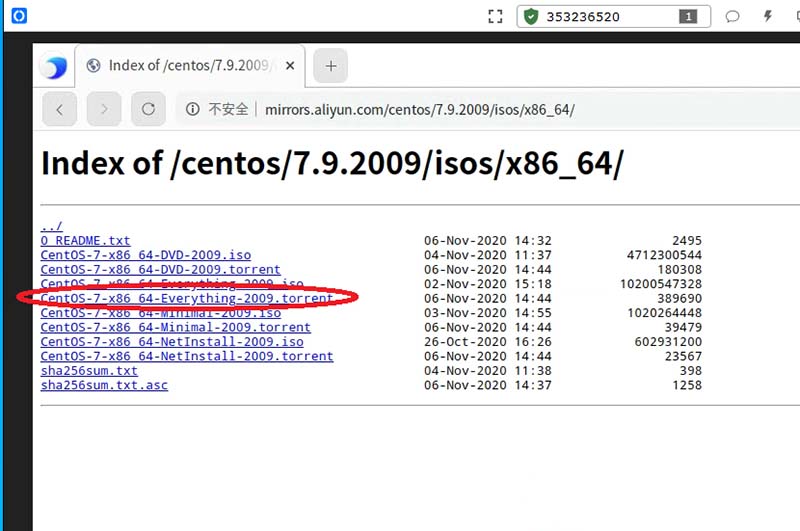Click the file size 602931200

pos(668,341)
